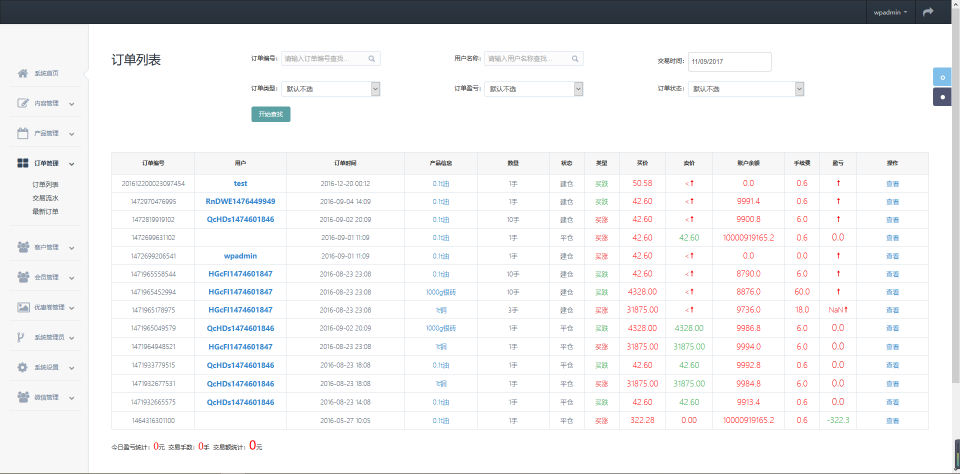Click order number 1471933779515
This screenshot has width=960, height=474.
pyautogui.click(x=153, y=365)
